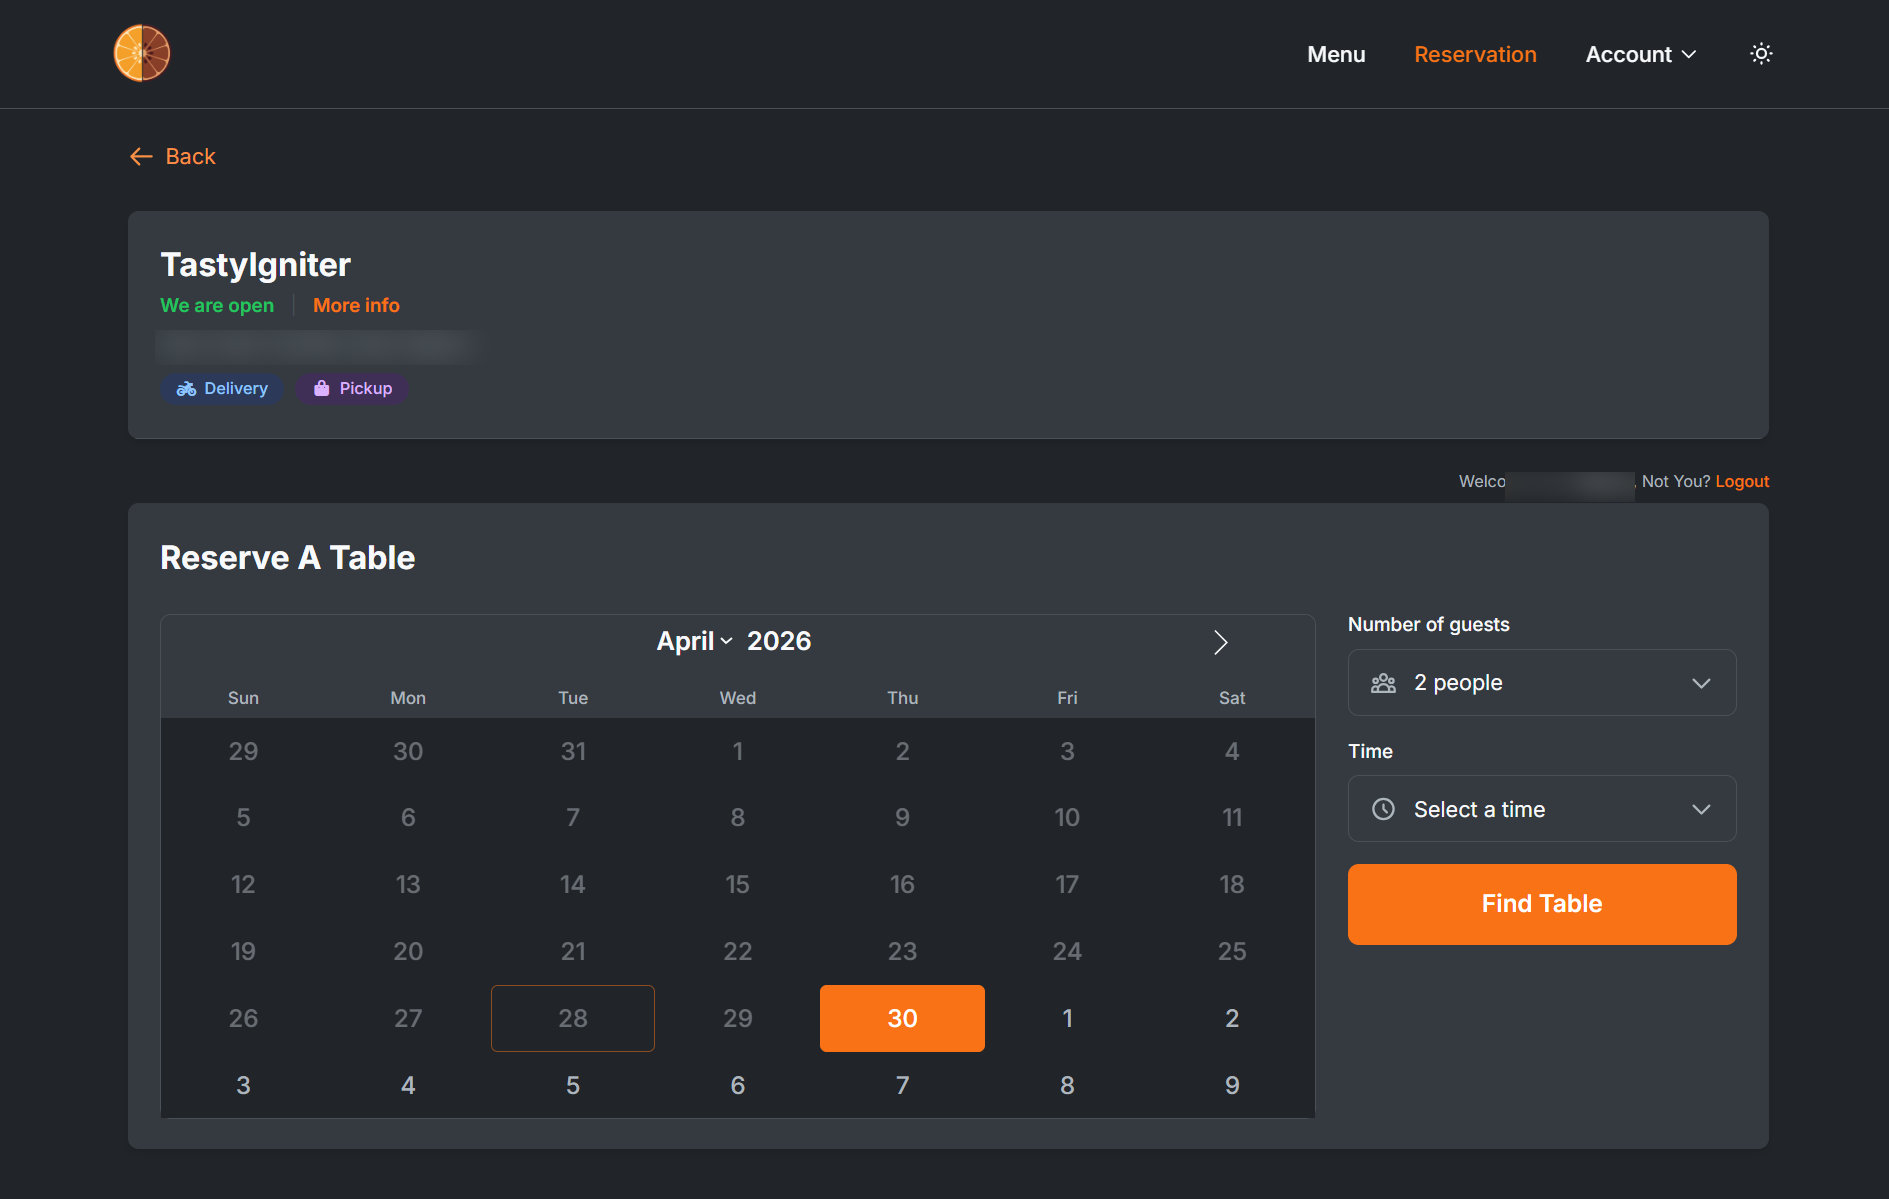Image resolution: width=1889 pixels, height=1199 pixels.
Task: Open the Account dropdown menu
Action: (x=1640, y=54)
